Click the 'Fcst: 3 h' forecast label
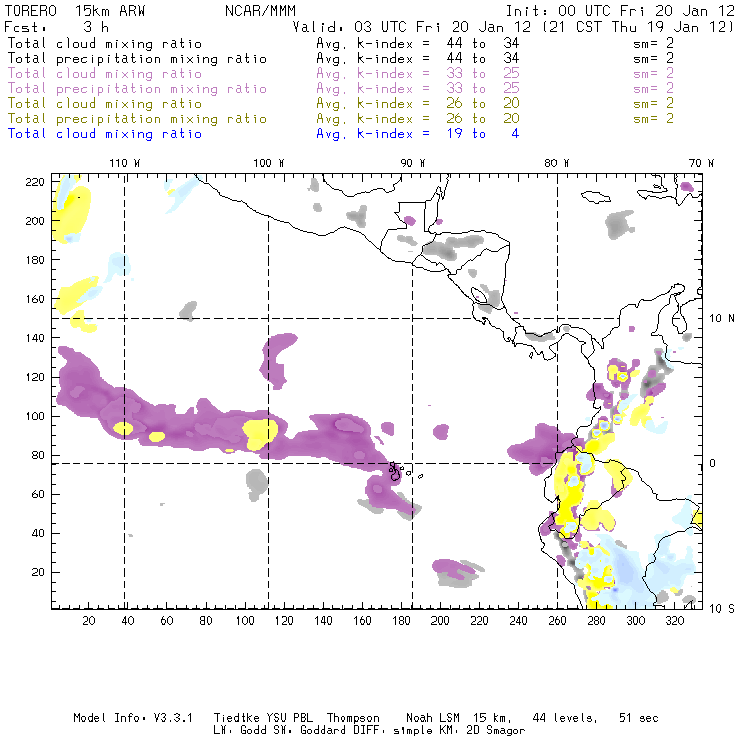This screenshot has height=740, width=740. tap(57, 27)
